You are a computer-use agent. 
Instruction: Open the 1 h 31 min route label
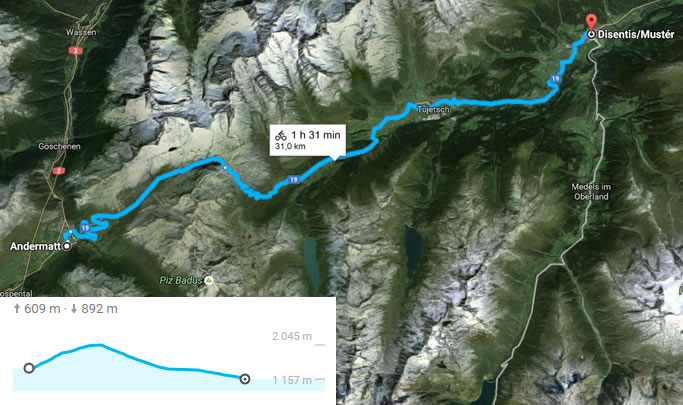(308, 140)
